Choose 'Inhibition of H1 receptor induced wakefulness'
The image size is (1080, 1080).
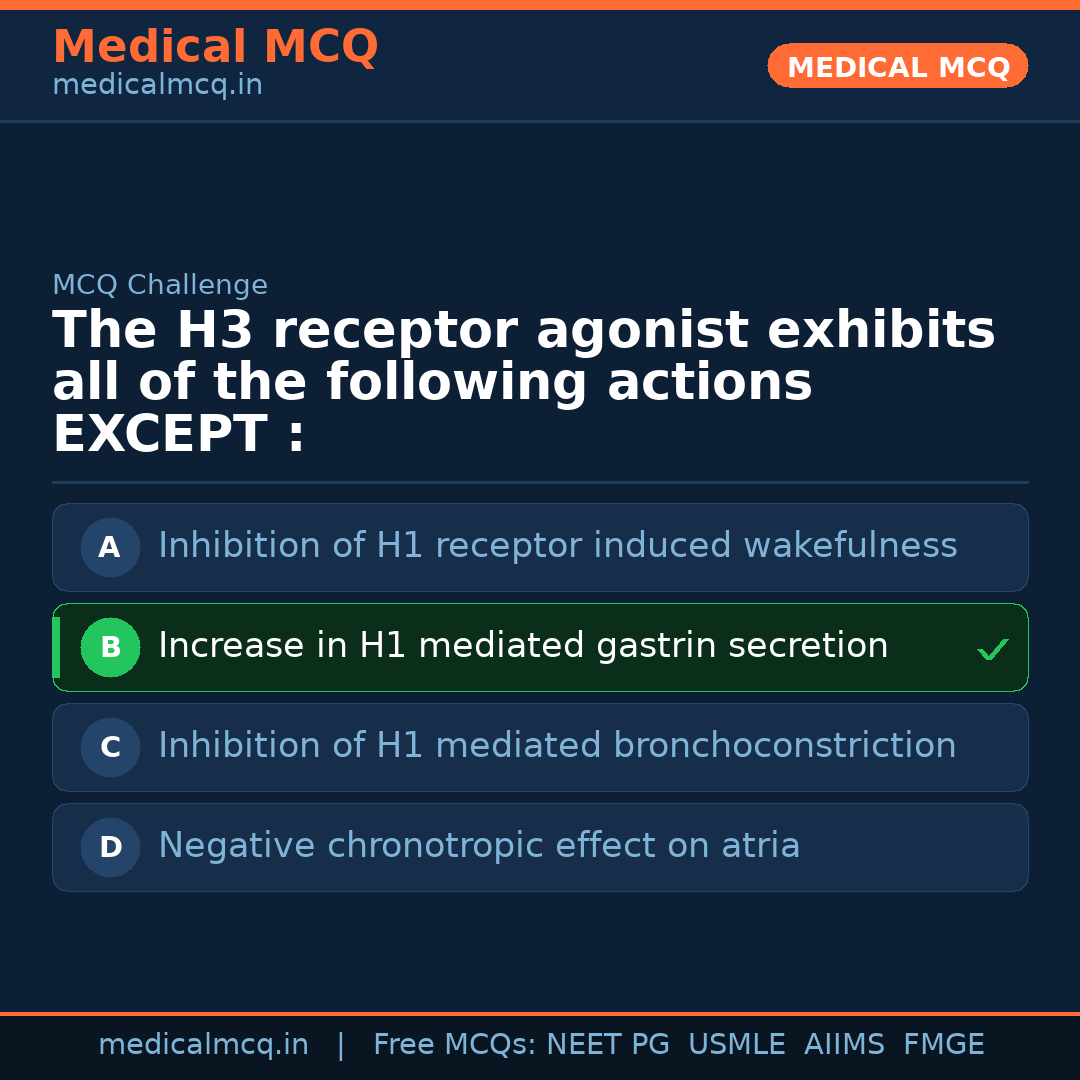[557, 546]
